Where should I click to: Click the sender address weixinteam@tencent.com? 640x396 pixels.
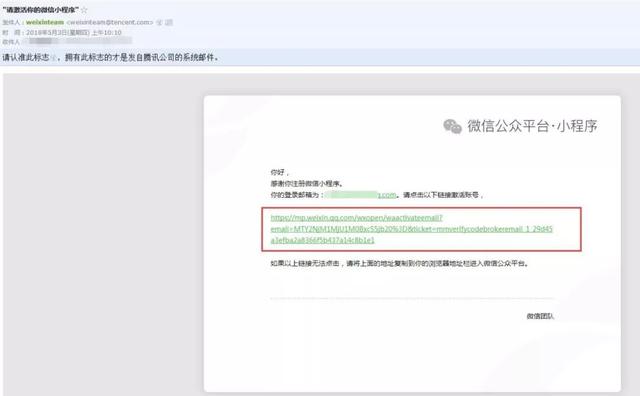(x=110, y=22)
